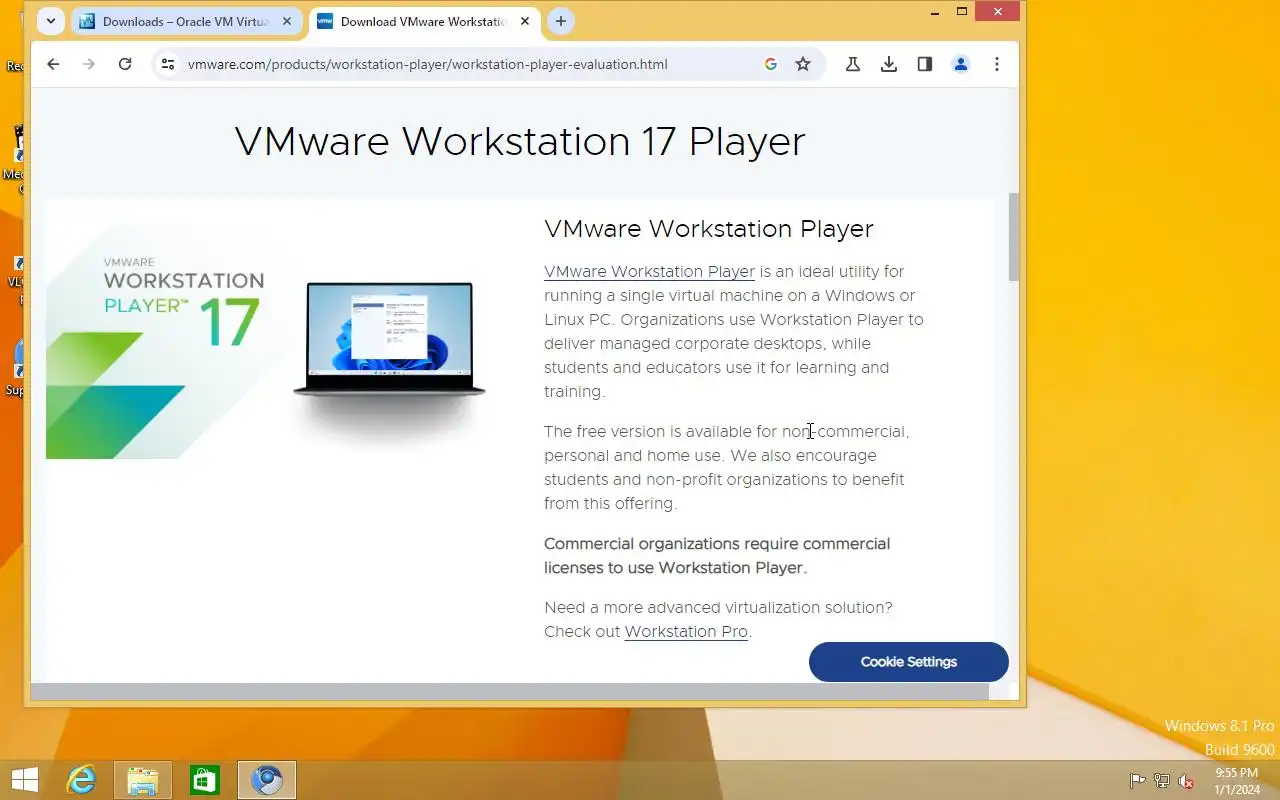The width and height of the screenshot is (1280, 800).
Task: Switch to Downloads – Oracle VM VirtualBox tab
Action: coord(186,21)
